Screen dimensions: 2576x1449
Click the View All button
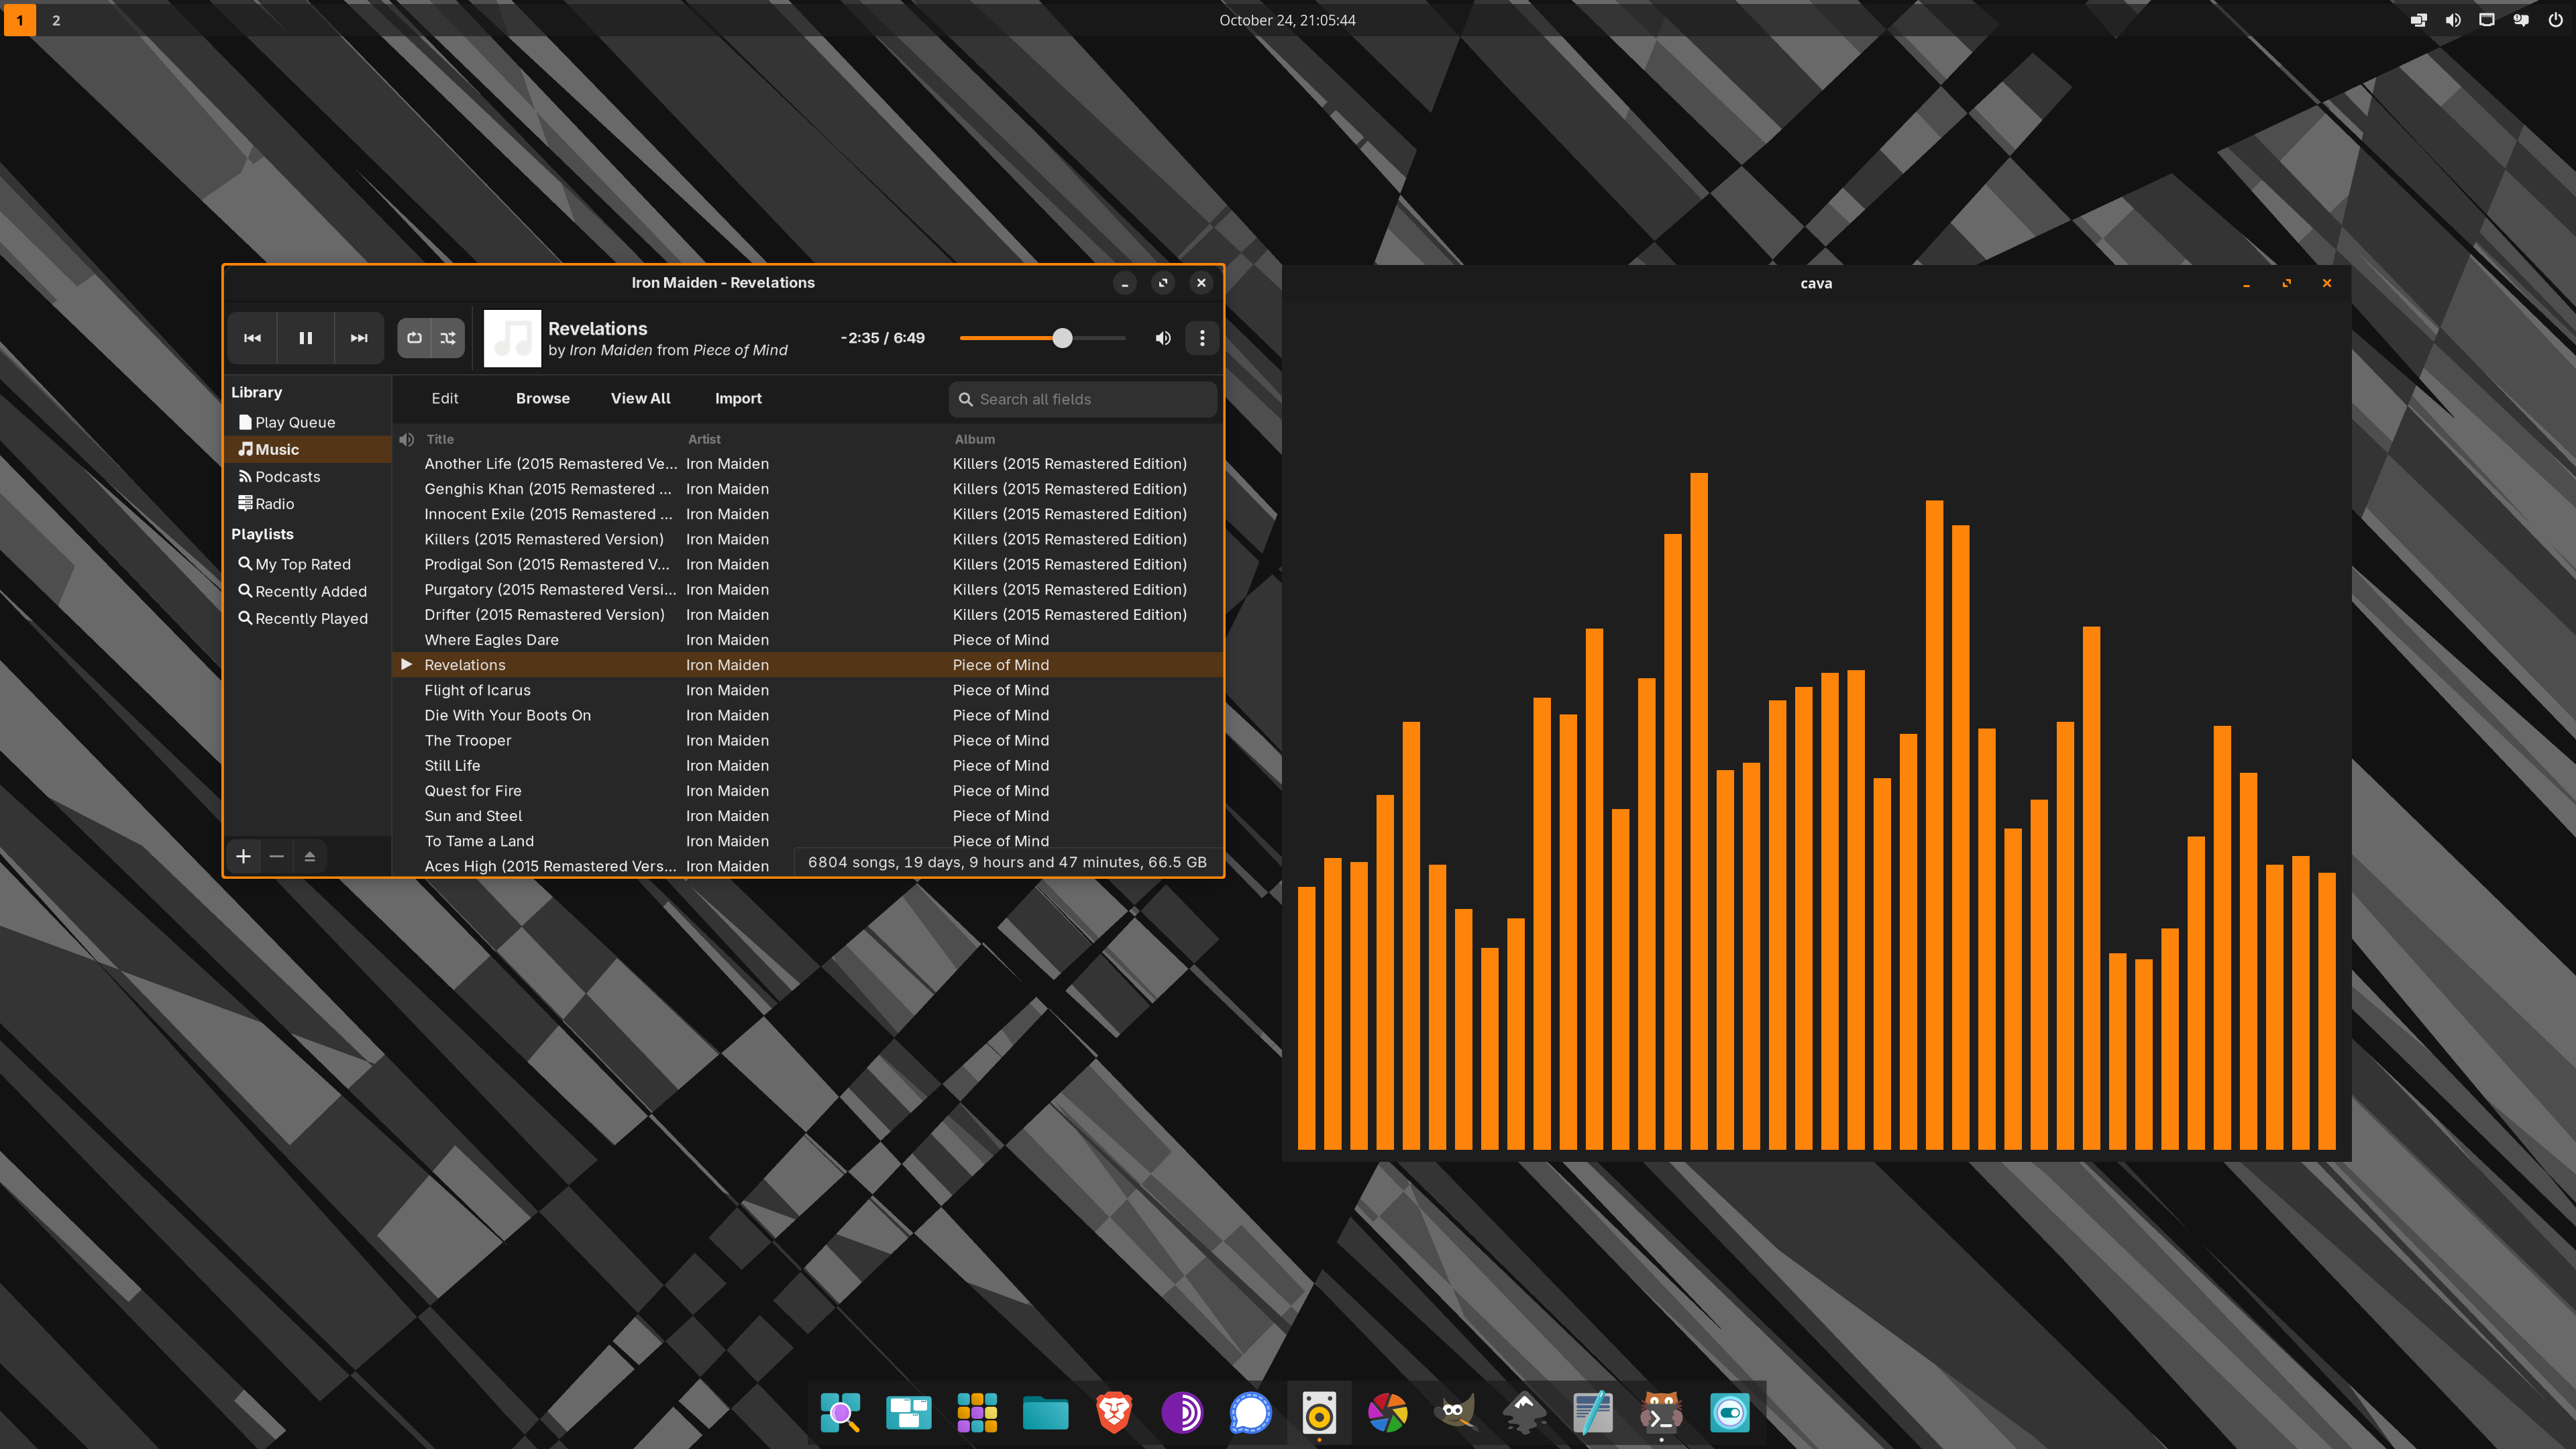coord(640,398)
